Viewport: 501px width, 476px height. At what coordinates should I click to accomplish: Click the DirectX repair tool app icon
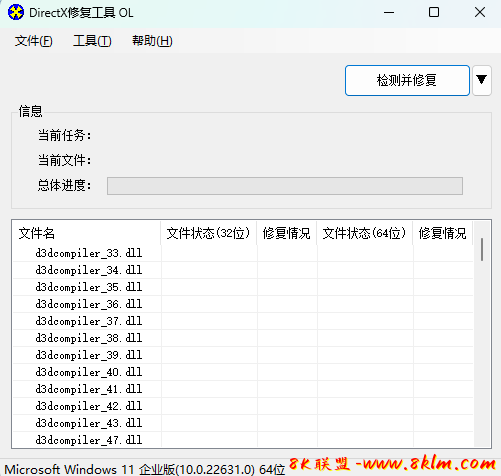[x=16, y=12]
